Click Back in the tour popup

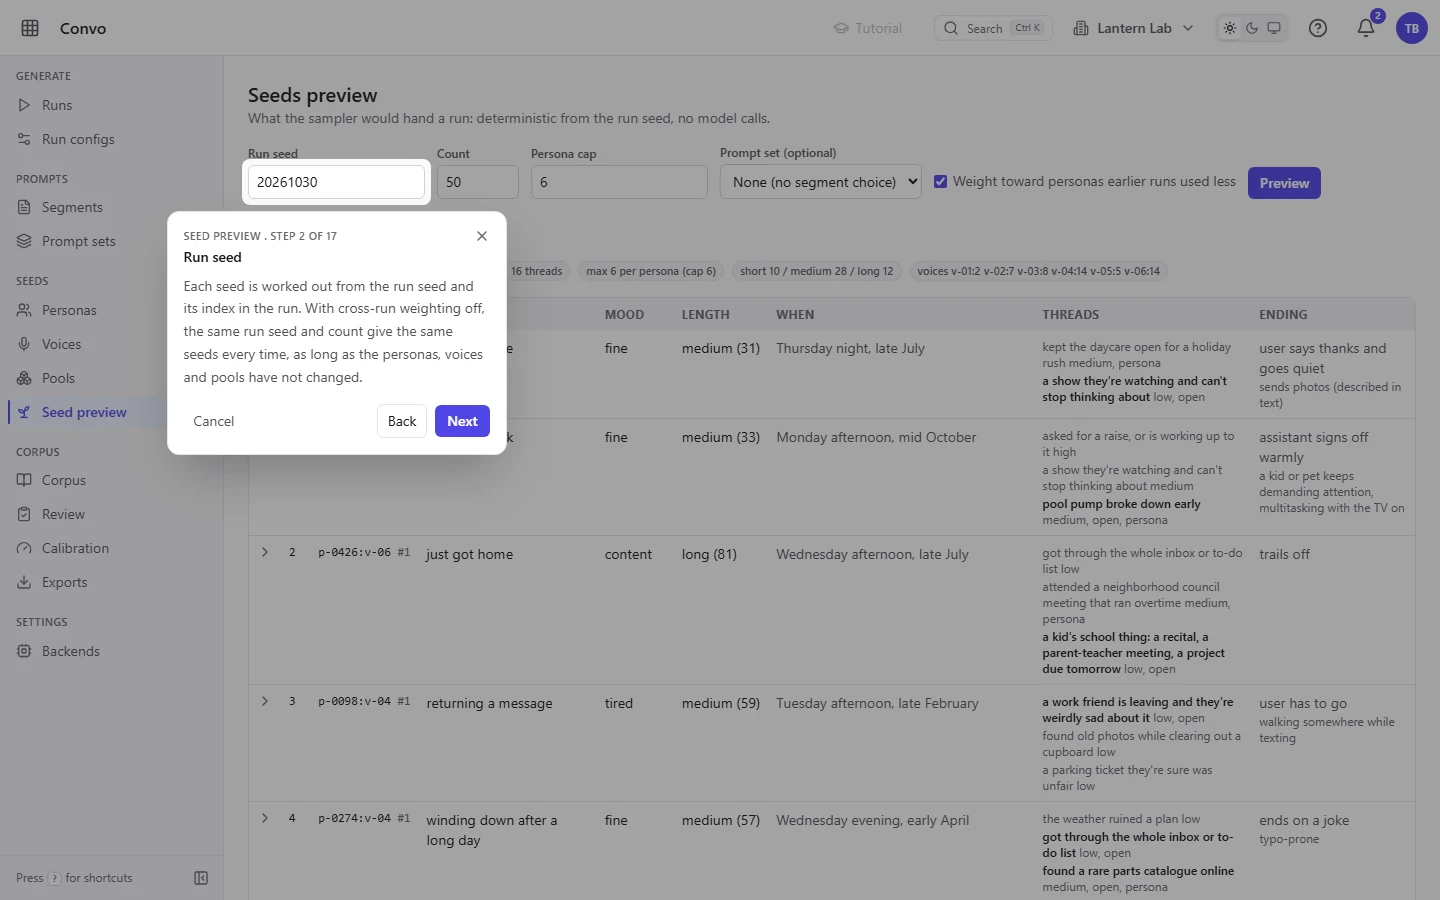402,421
